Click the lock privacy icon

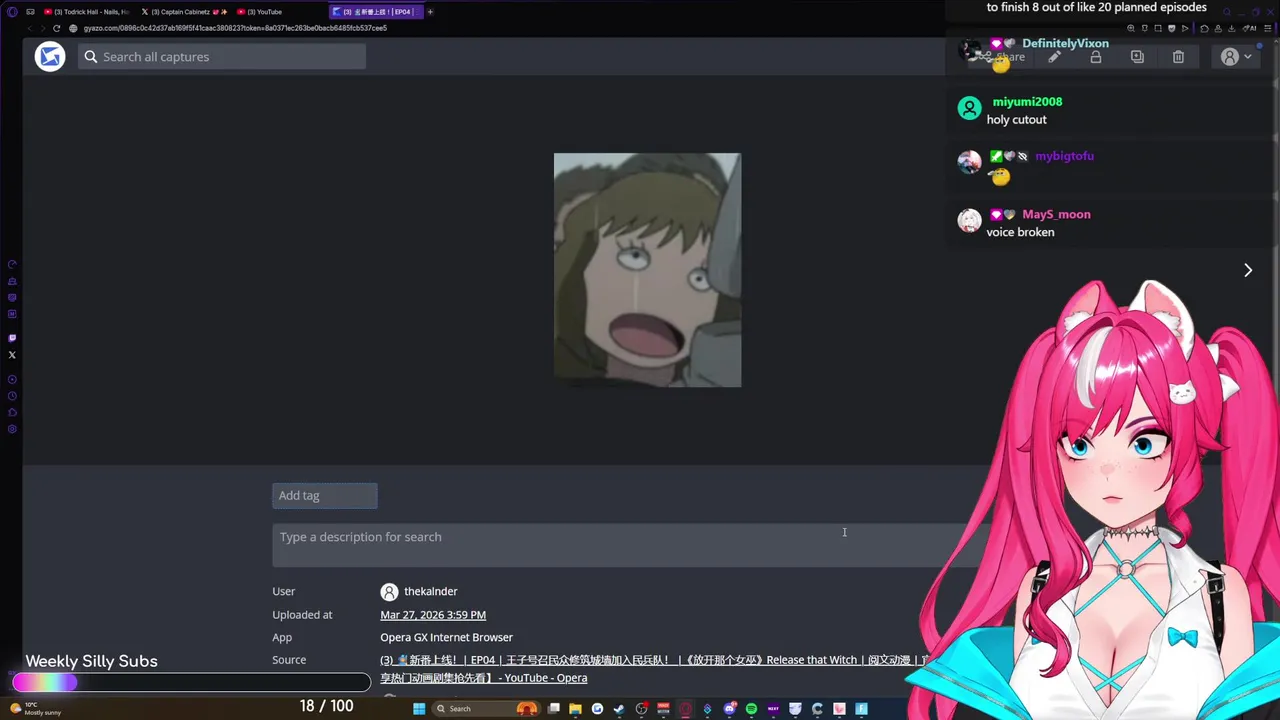tap(1096, 57)
